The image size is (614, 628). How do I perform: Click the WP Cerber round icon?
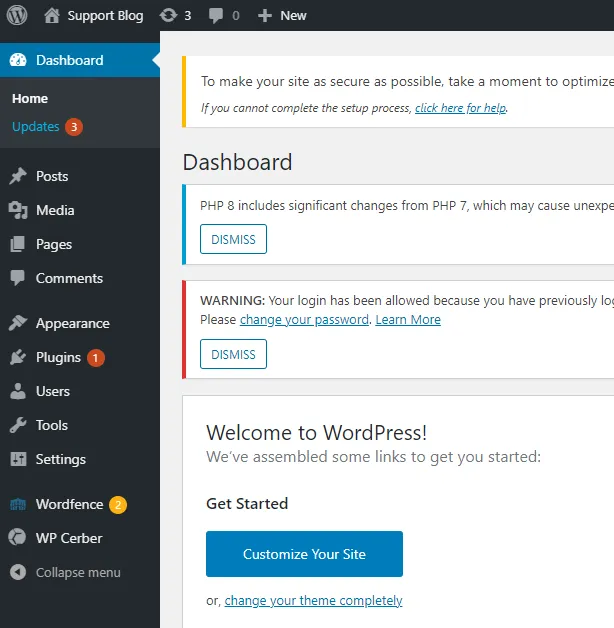[18, 537]
